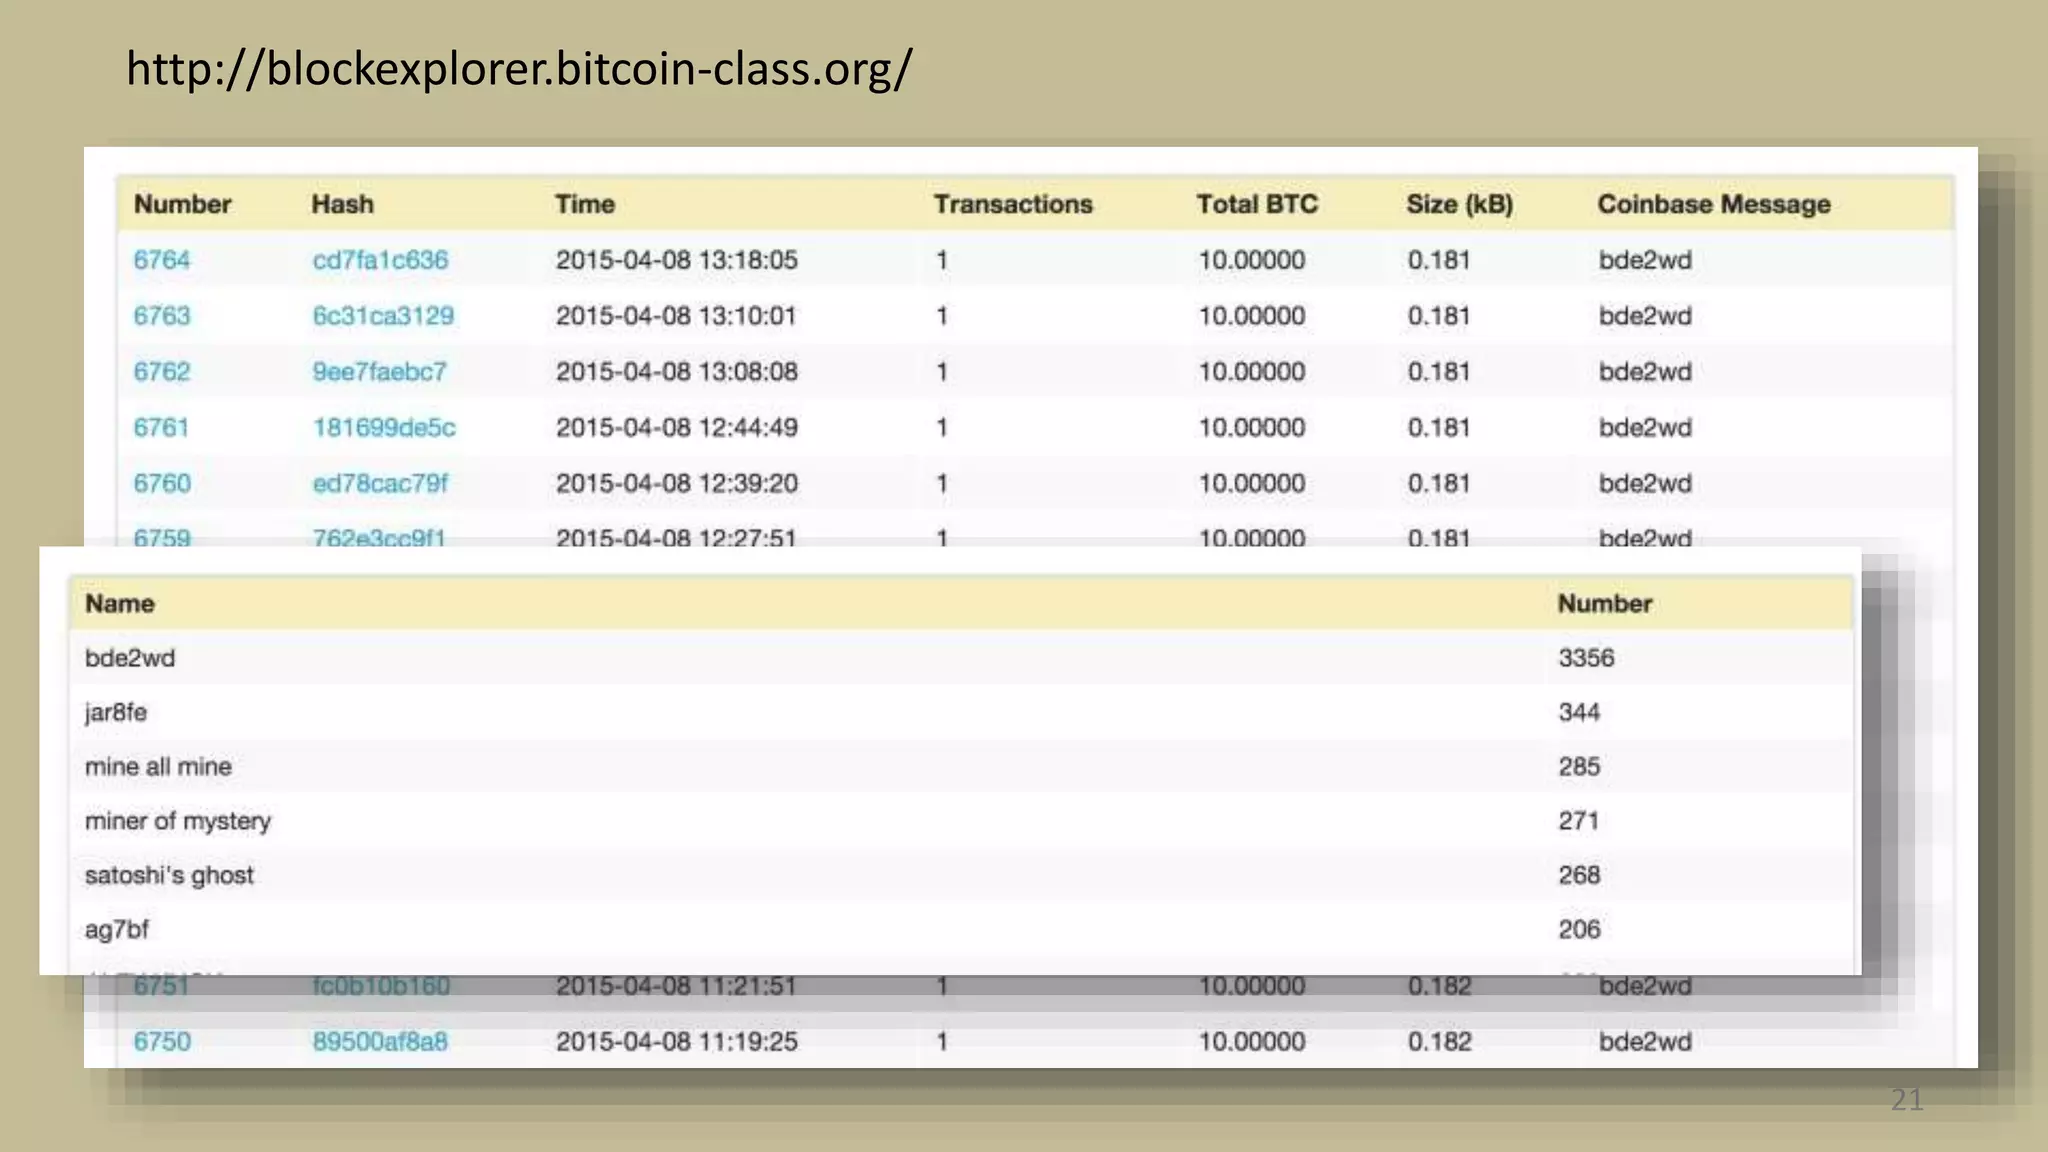Click coinbase message in block 6764 row

[1645, 260]
